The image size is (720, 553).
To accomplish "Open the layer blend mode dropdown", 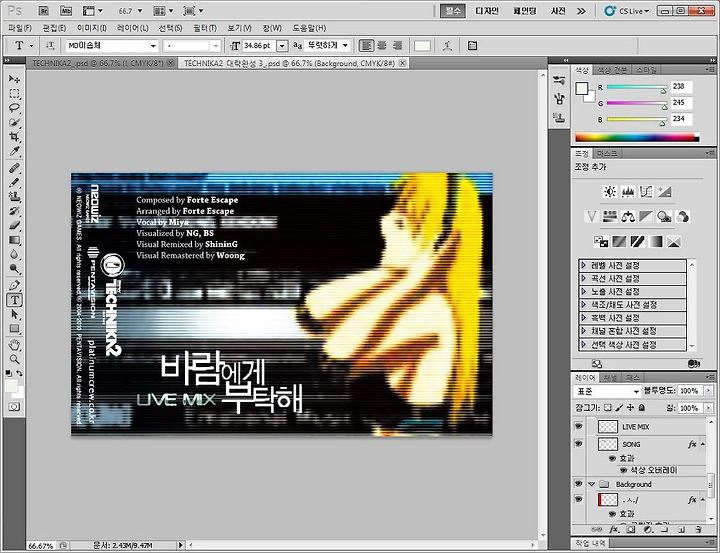I will (607, 391).
